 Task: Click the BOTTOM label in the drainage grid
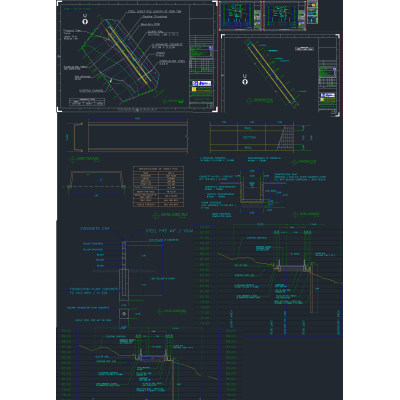coord(249,137)
